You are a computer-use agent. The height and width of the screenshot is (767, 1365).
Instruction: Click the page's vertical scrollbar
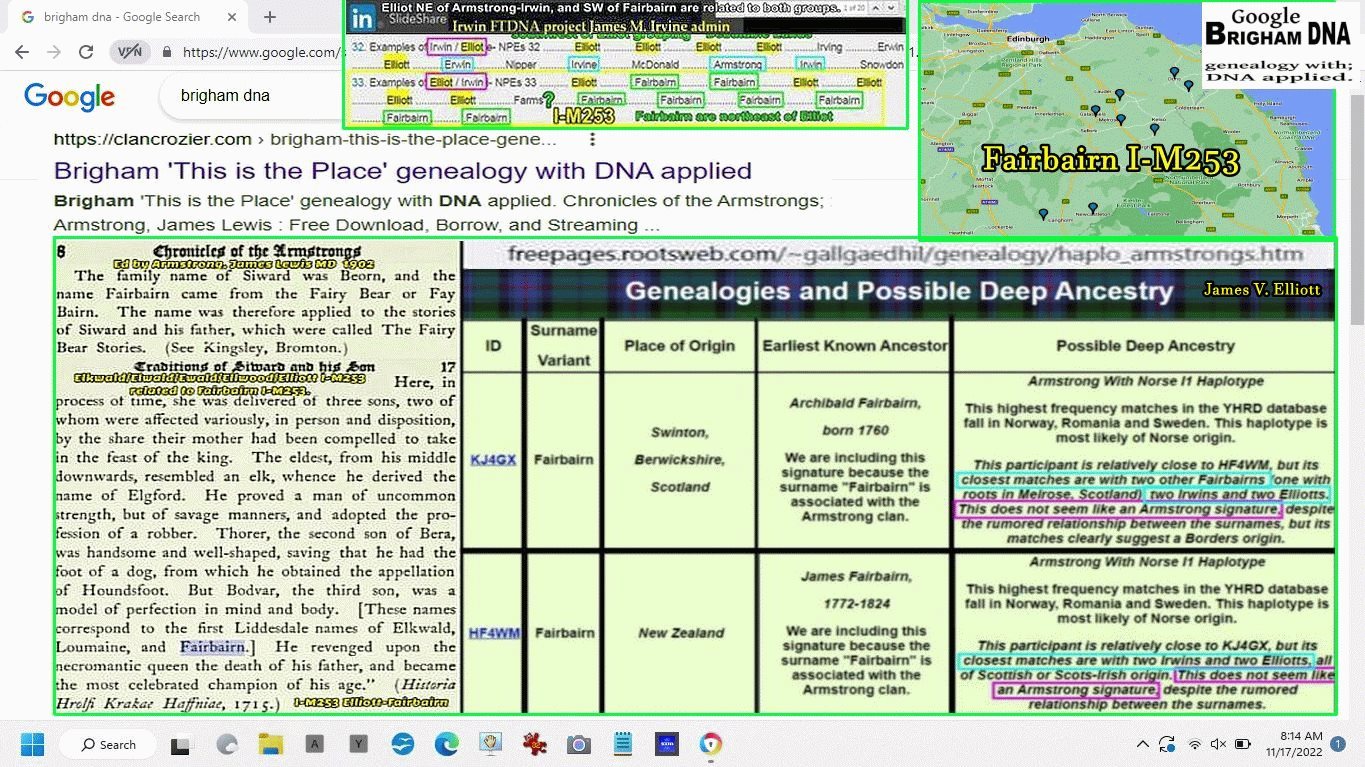tap(1356, 300)
